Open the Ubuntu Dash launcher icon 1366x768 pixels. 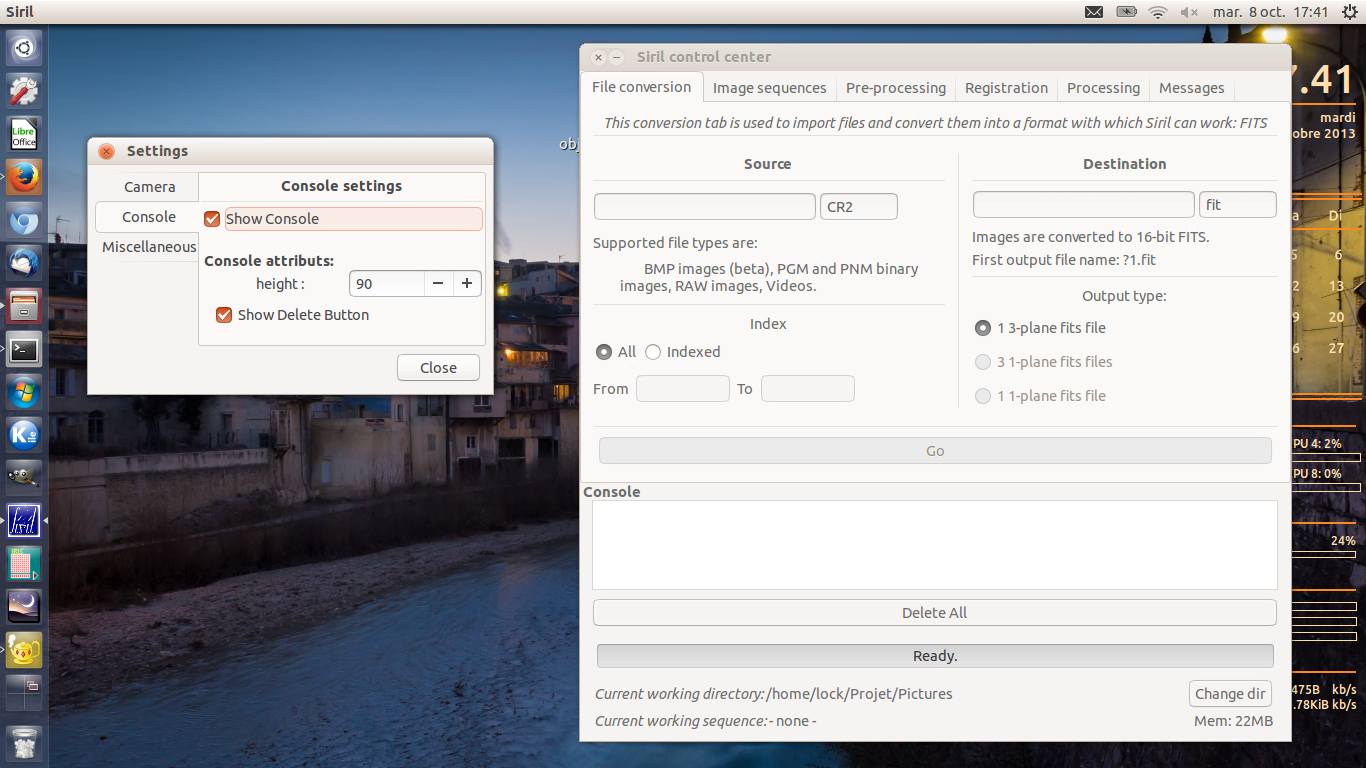[24, 47]
